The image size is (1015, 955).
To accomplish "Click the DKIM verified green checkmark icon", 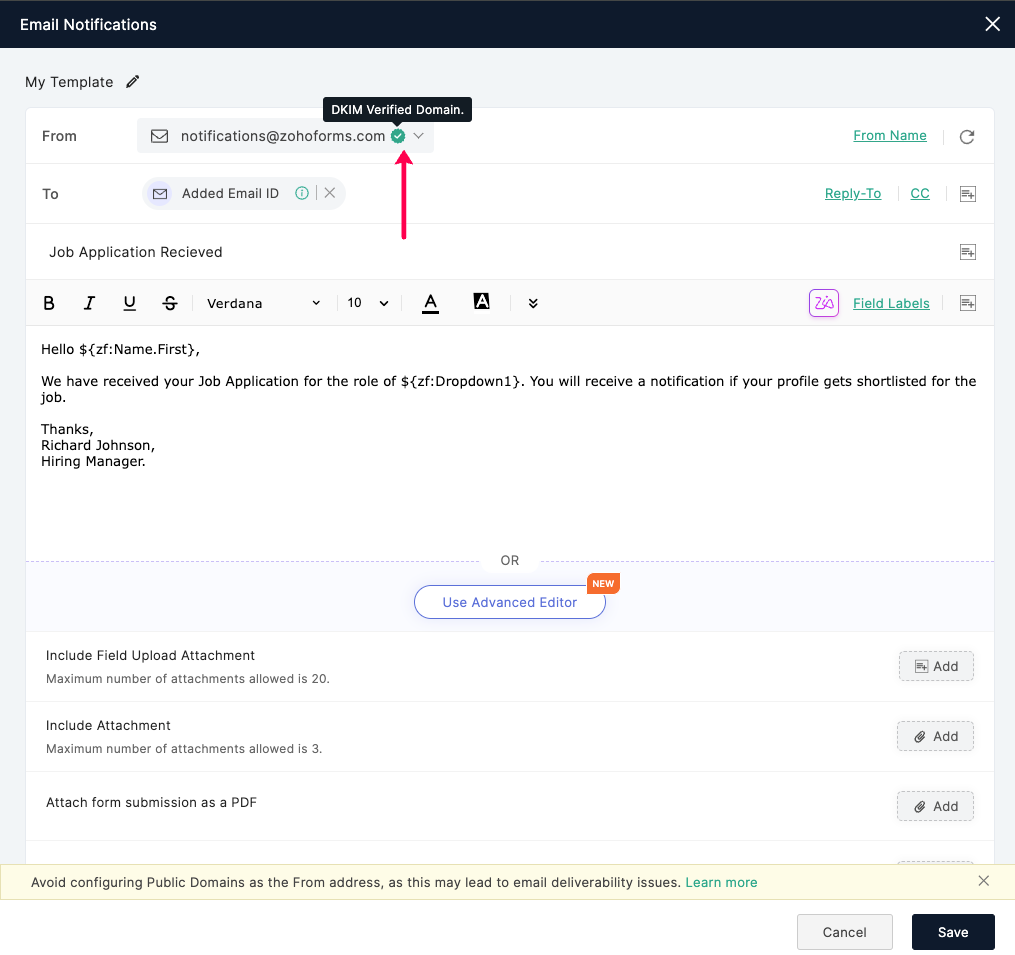I will [398, 136].
